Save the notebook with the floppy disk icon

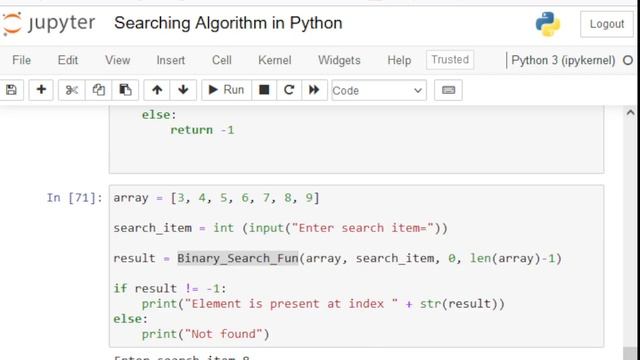pos(11,90)
